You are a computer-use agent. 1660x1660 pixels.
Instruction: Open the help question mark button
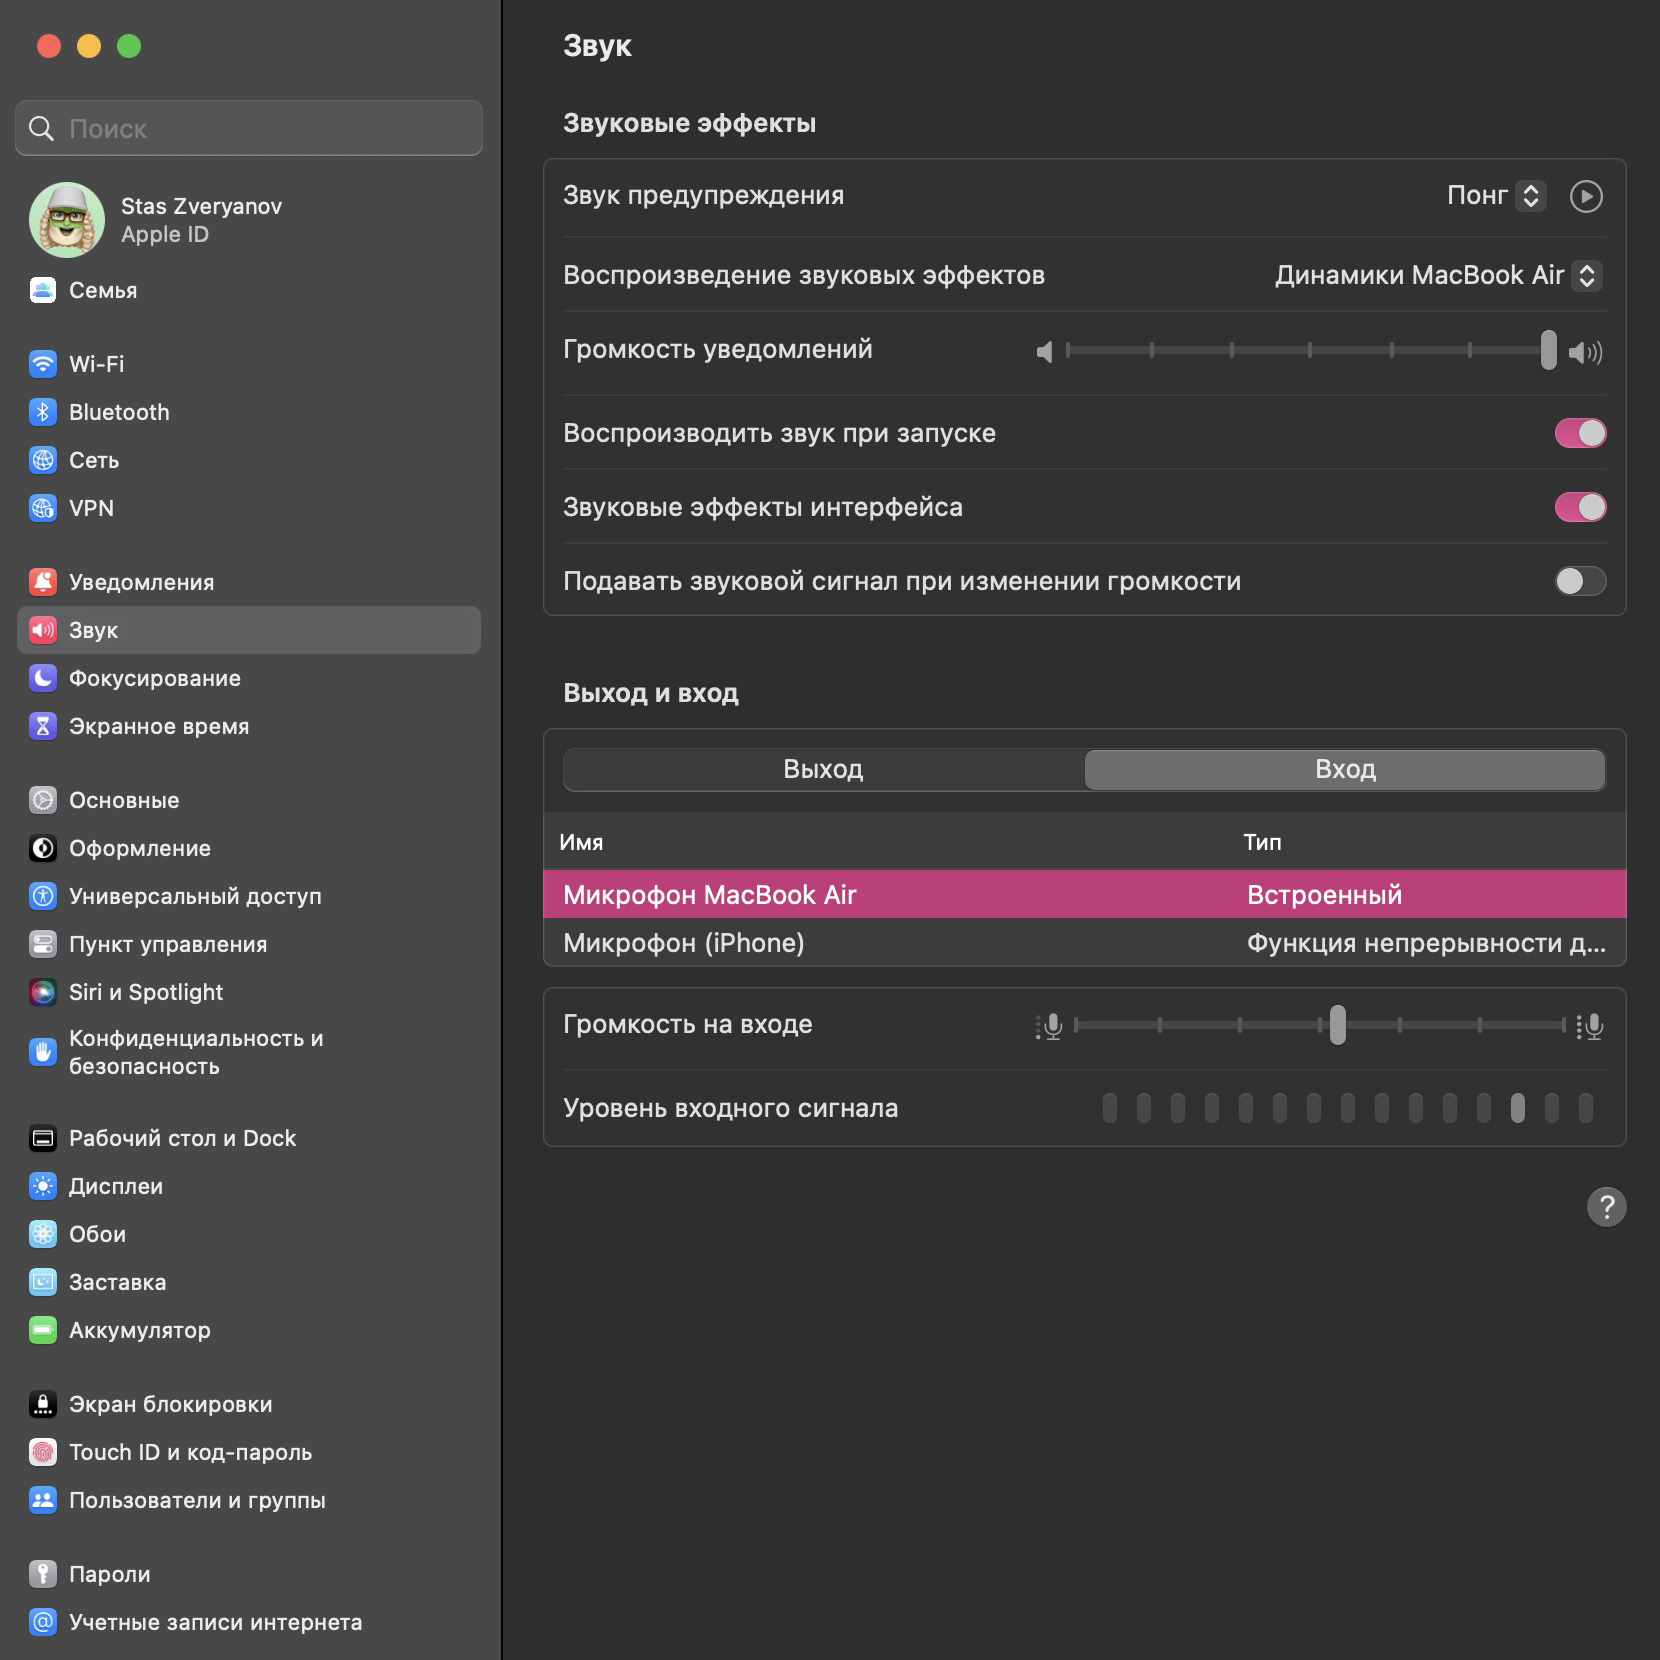(1606, 1207)
